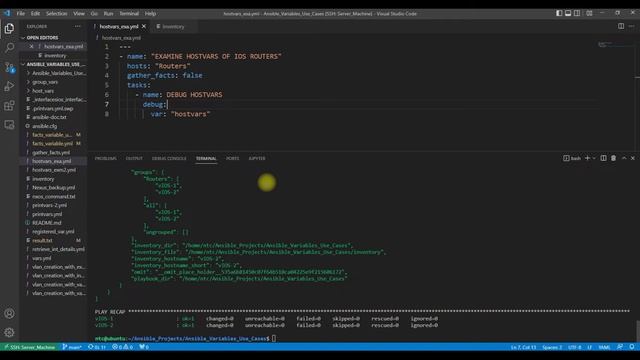Switch to the Problems panel tab
Viewport: 640px width, 360px height.
point(106,158)
